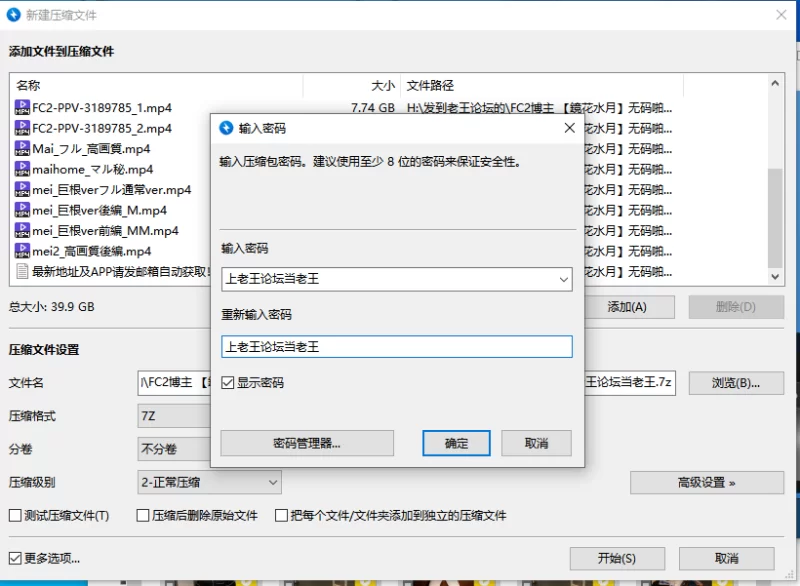The height and width of the screenshot is (586, 800).
Task: Select the 最新地址及APP请发邮箱自动获取 text file
Action: pyautogui.click(x=120, y=271)
